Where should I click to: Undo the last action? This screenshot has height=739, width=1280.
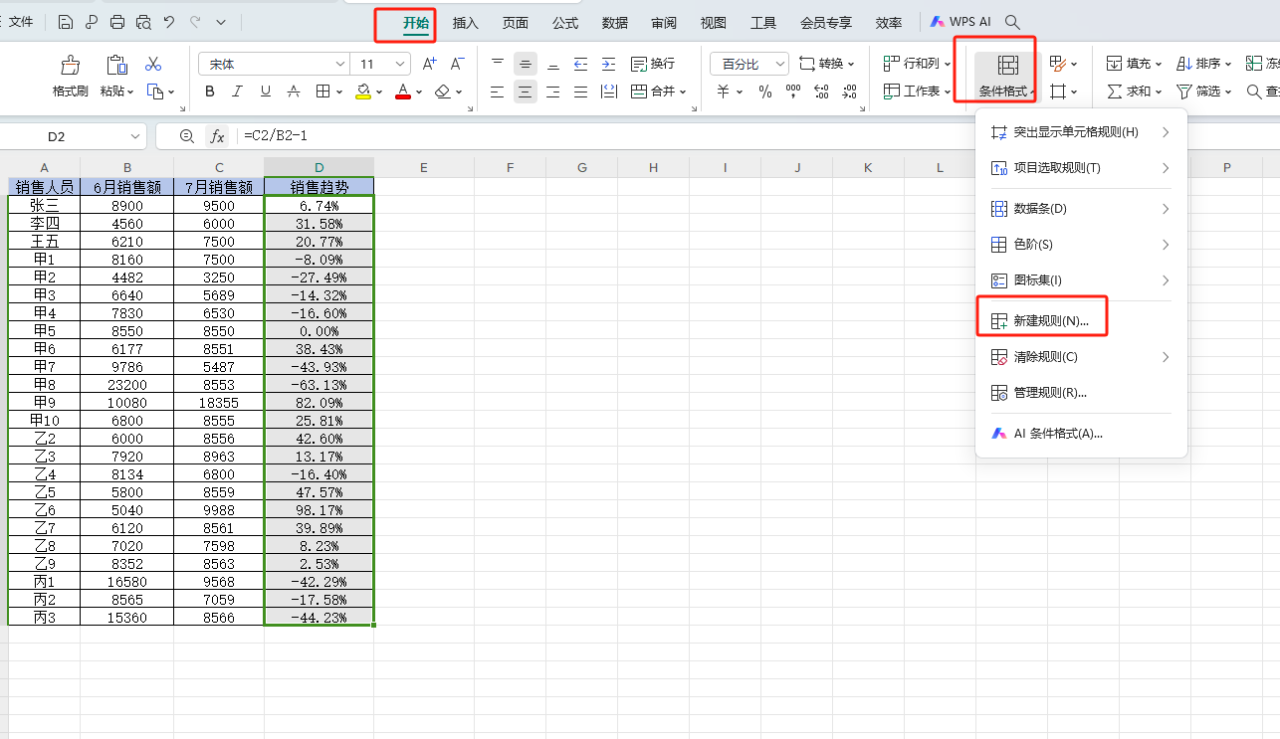click(x=169, y=22)
